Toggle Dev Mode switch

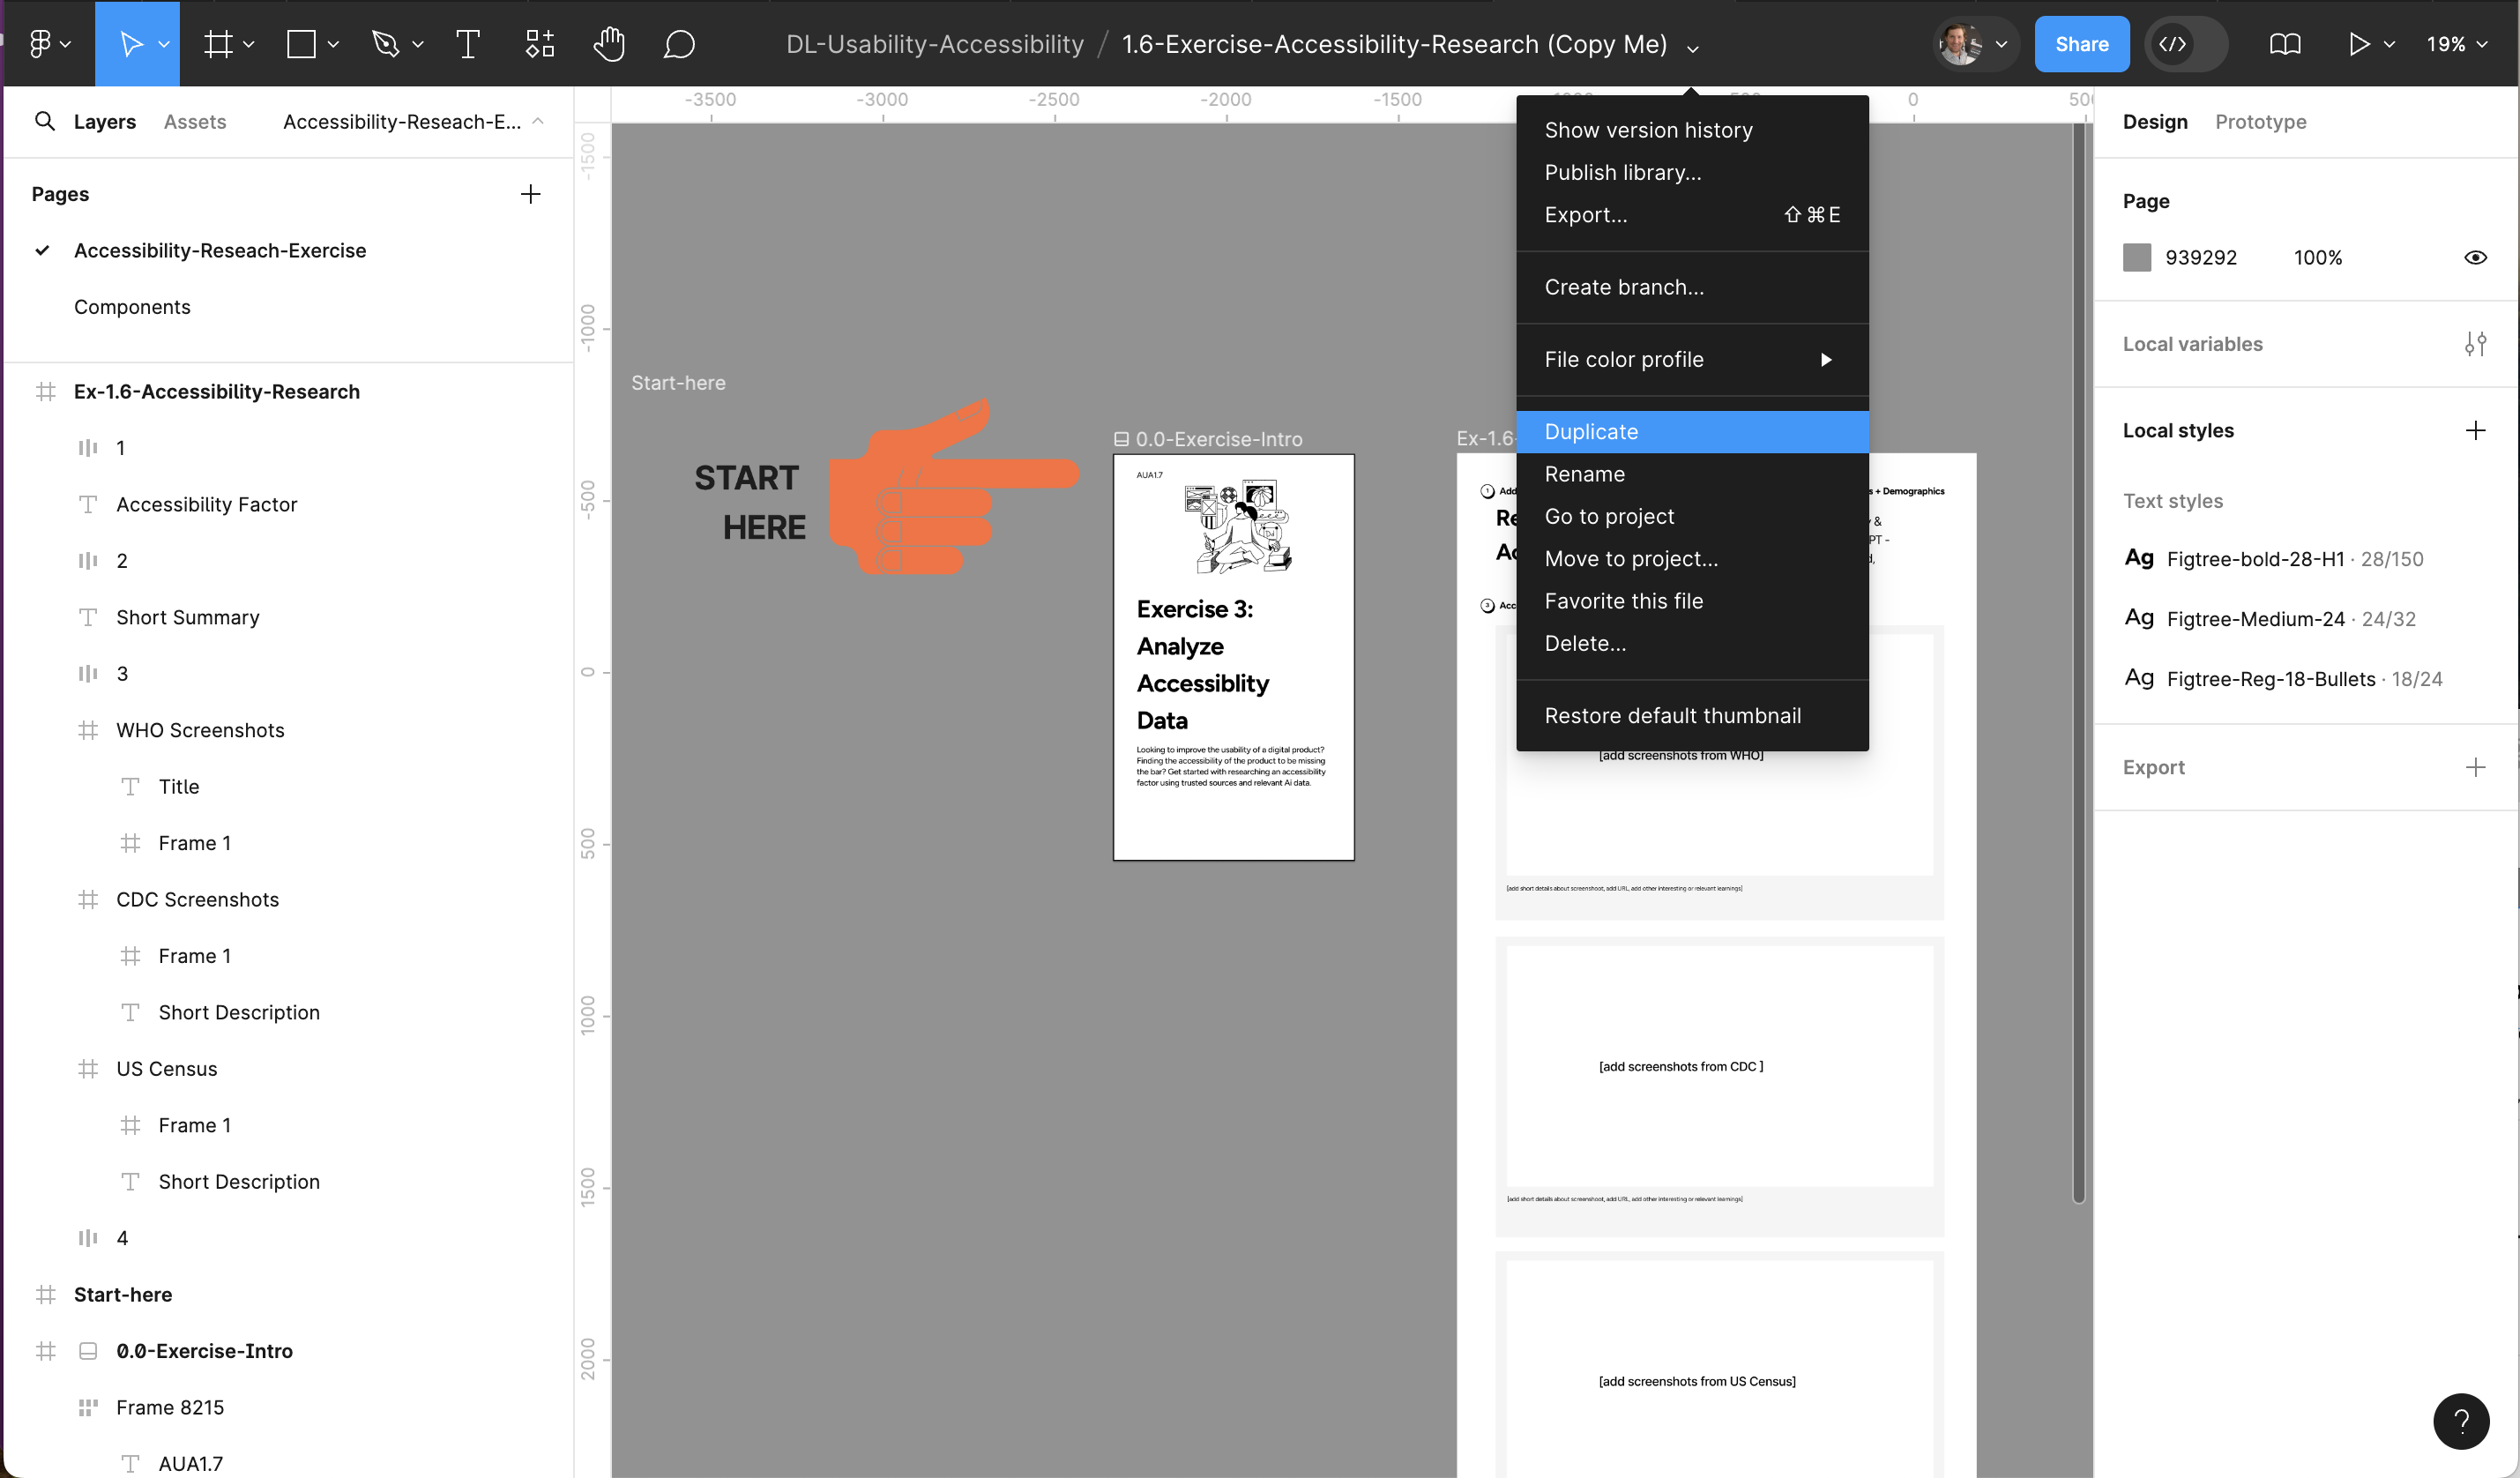(x=2186, y=44)
